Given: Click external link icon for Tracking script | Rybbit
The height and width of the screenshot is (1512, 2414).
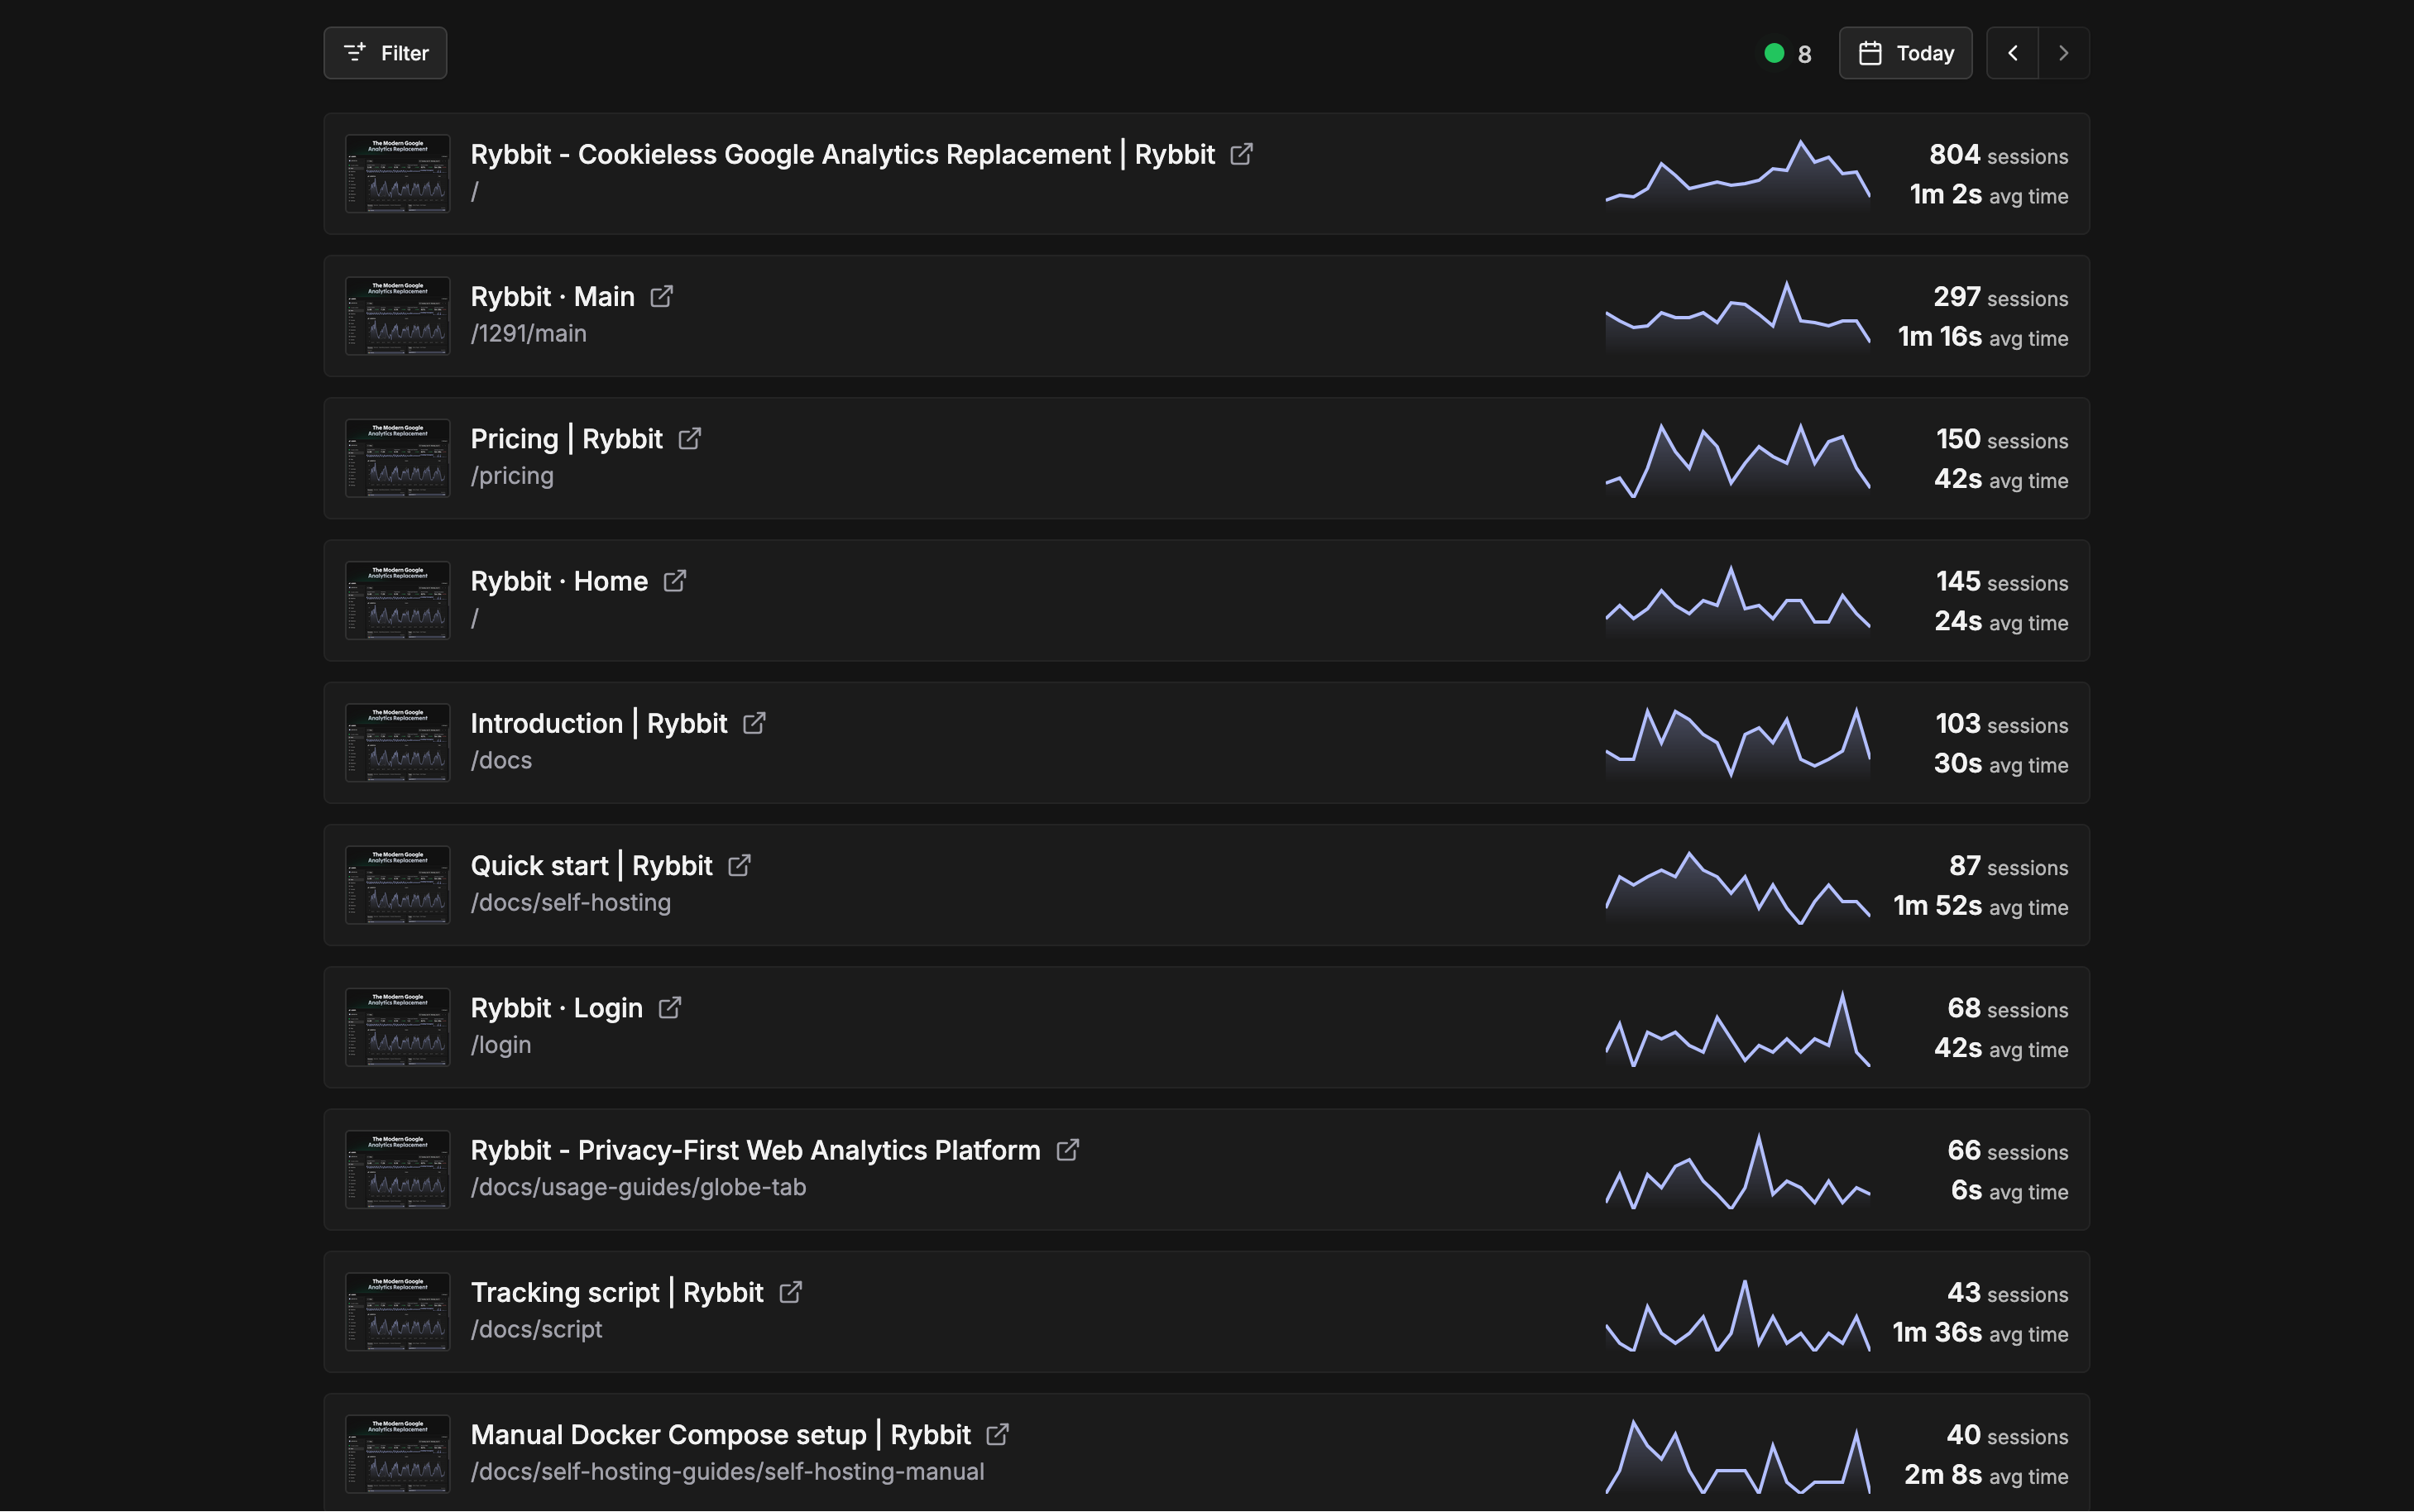Looking at the screenshot, I should [790, 1292].
